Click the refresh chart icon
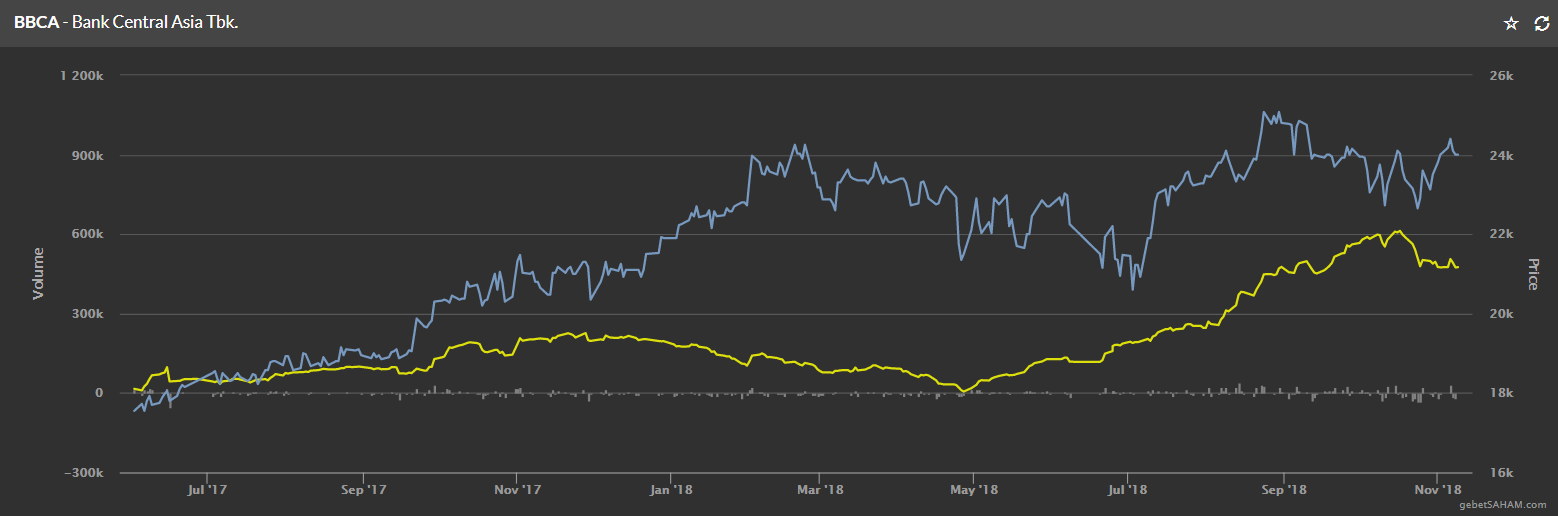This screenshot has width=1558, height=516. 1541,23
